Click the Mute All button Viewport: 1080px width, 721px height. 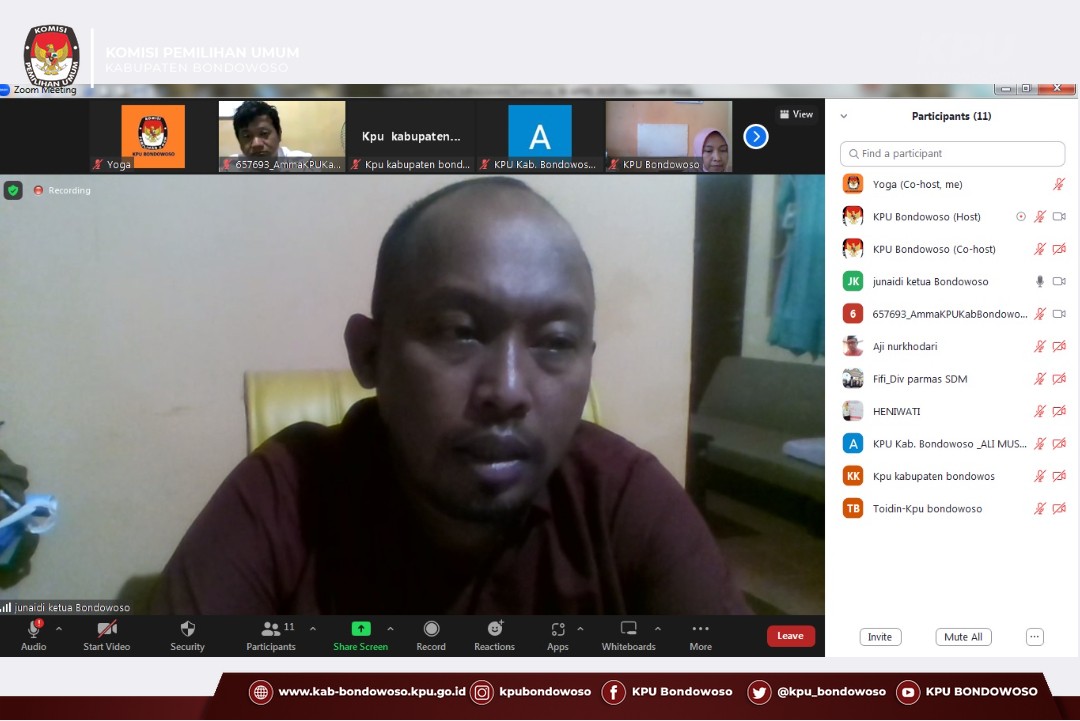click(x=963, y=637)
